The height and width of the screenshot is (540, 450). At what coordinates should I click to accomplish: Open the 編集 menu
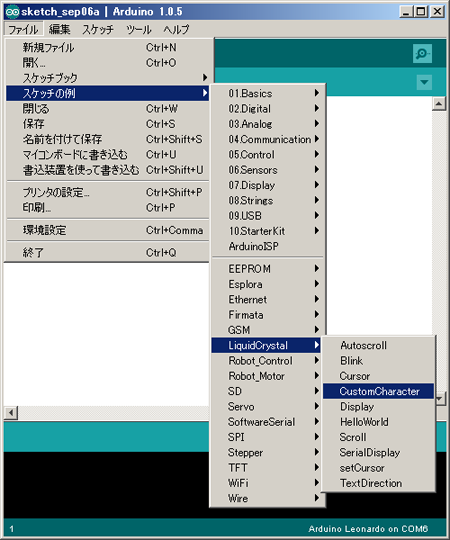[x=59, y=29]
